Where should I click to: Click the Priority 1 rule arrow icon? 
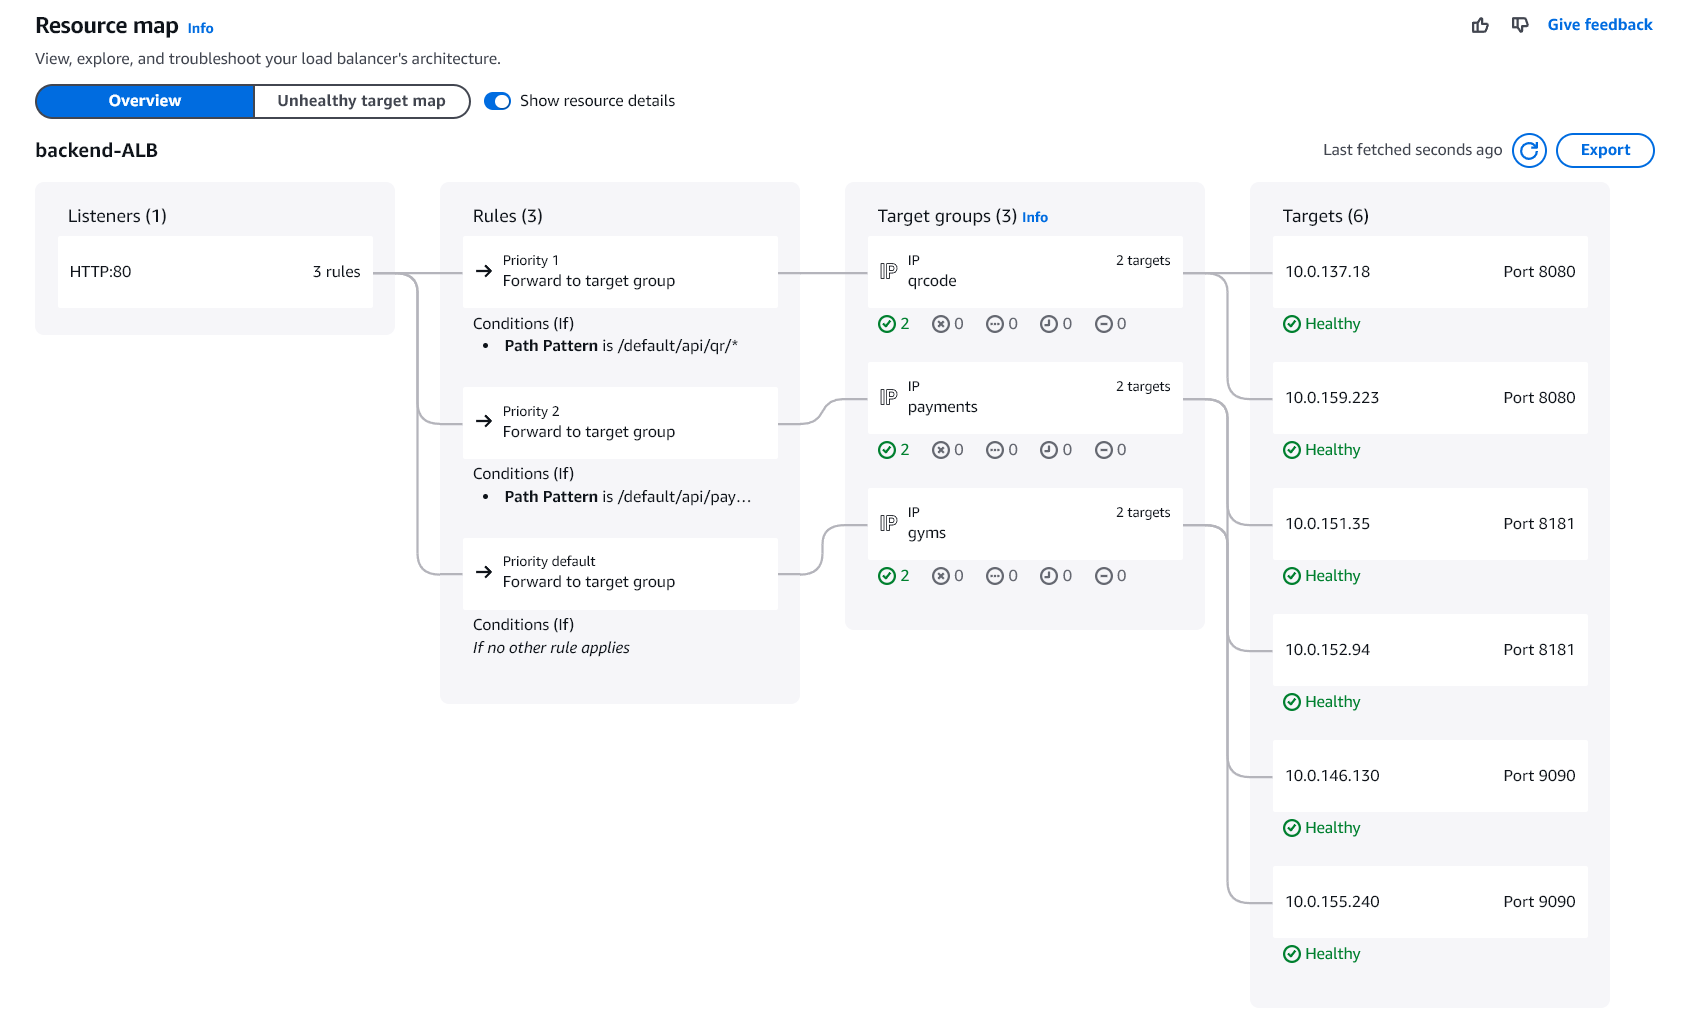[484, 271]
